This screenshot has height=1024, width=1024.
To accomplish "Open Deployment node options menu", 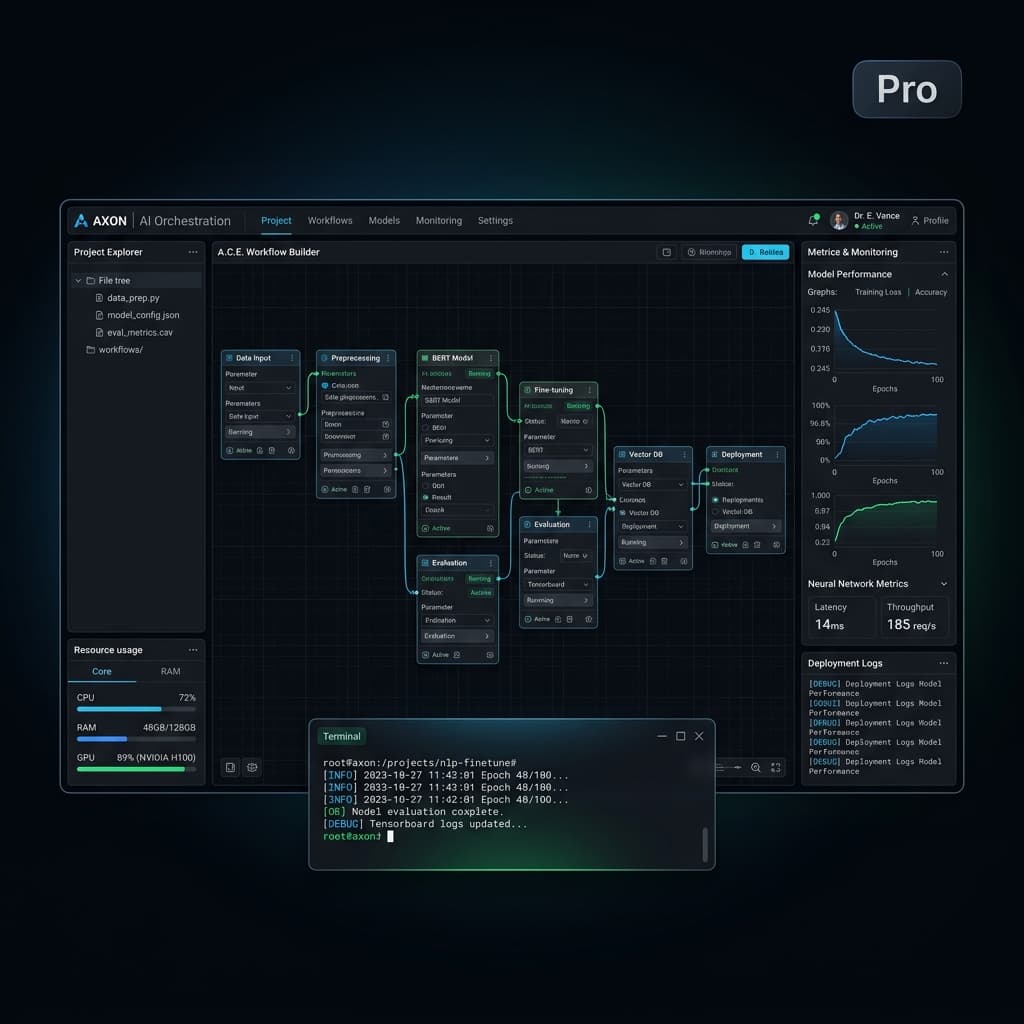I will pos(777,455).
